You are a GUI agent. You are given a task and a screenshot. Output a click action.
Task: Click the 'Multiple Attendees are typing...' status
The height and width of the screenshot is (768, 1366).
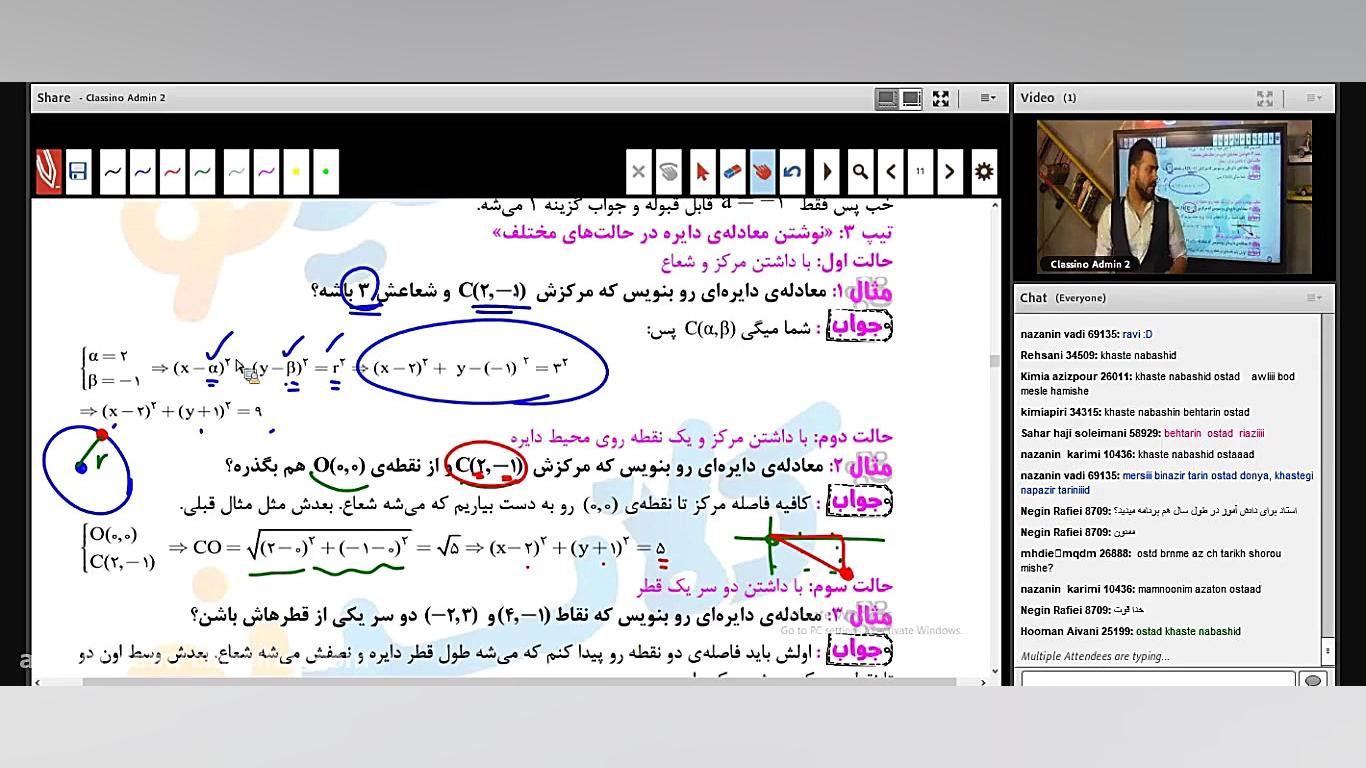pyautogui.click(x=1095, y=656)
